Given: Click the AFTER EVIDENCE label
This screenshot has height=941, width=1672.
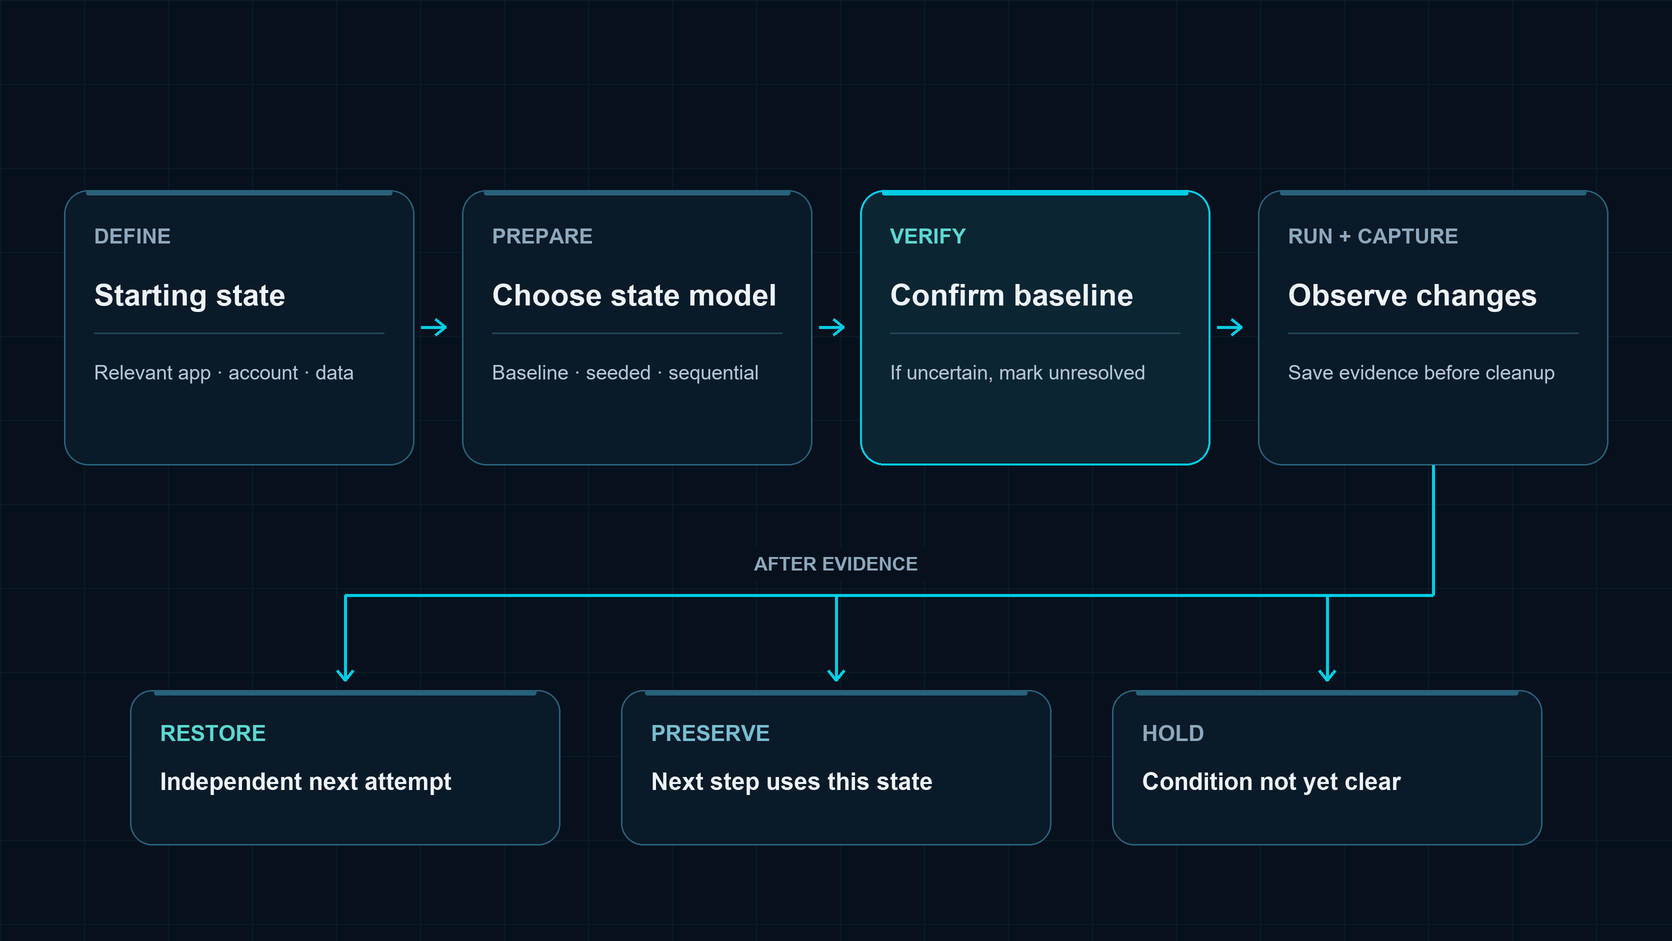Looking at the screenshot, I should [835, 564].
